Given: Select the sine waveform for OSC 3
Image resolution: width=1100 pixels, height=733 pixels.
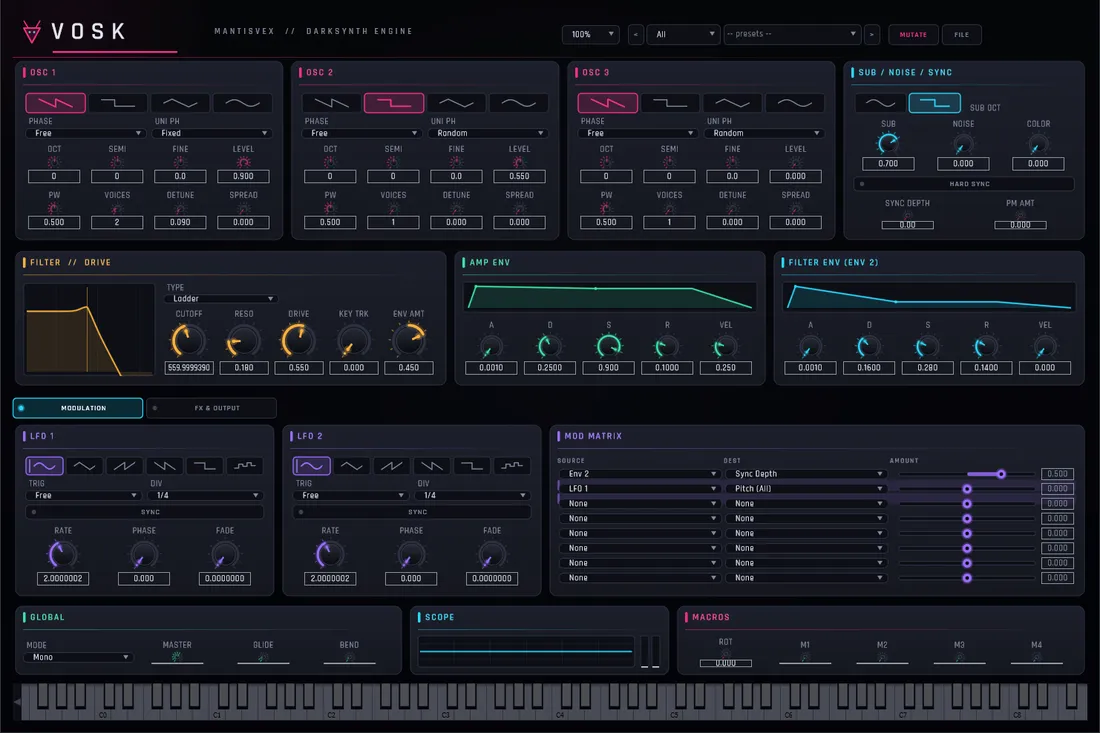Looking at the screenshot, I should coord(795,103).
